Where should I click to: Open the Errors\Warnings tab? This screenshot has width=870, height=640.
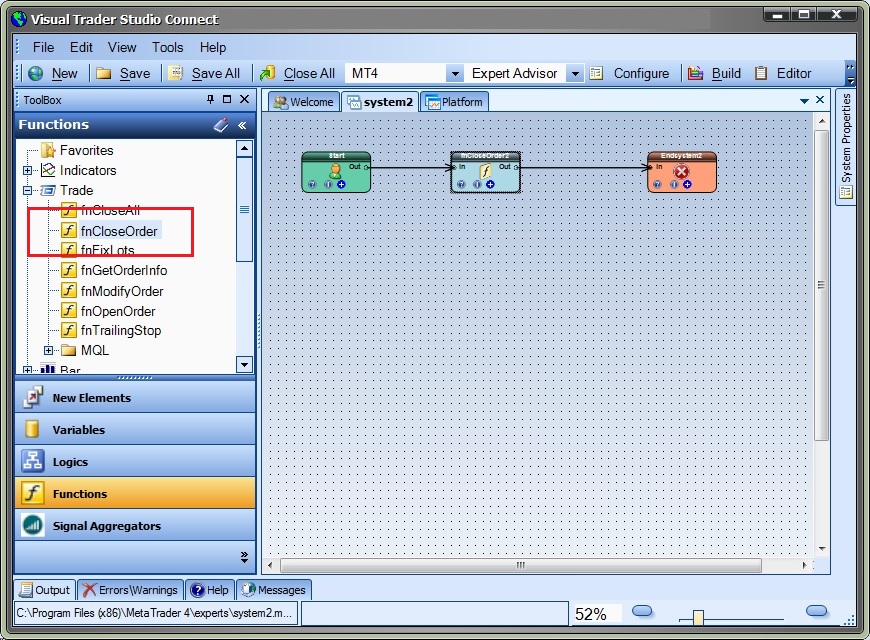(x=131, y=589)
